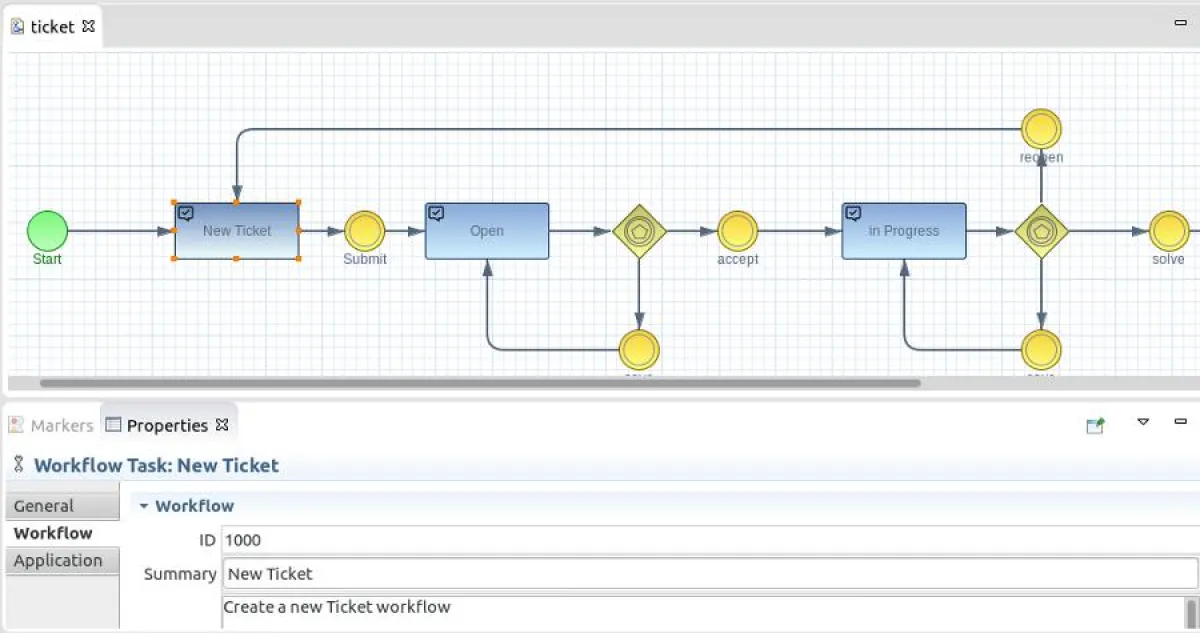Select the reopen event at the top right

coord(1041,129)
